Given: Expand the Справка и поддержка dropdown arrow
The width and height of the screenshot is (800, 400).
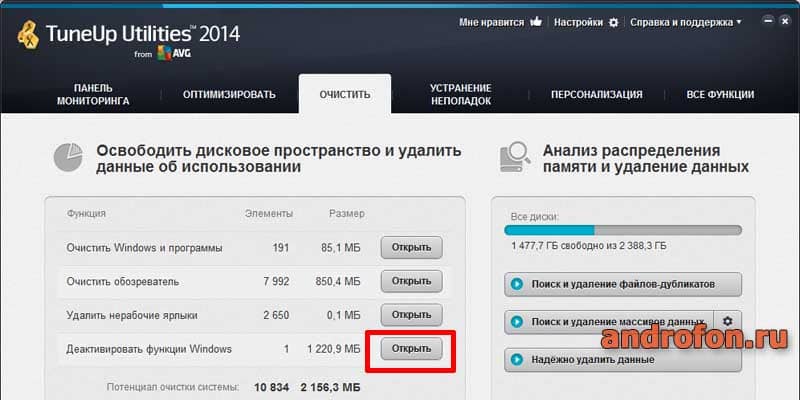Looking at the screenshot, I should click(x=738, y=22).
